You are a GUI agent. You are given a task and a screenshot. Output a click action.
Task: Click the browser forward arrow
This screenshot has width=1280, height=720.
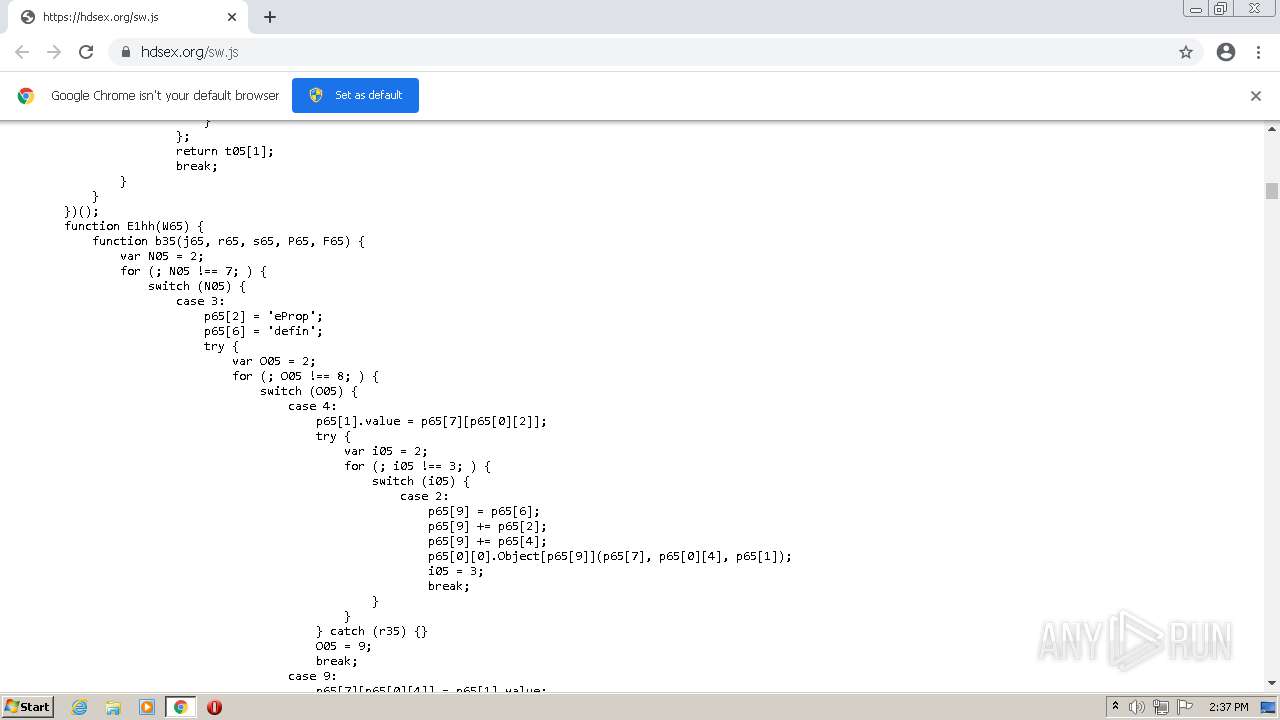pos(54,52)
